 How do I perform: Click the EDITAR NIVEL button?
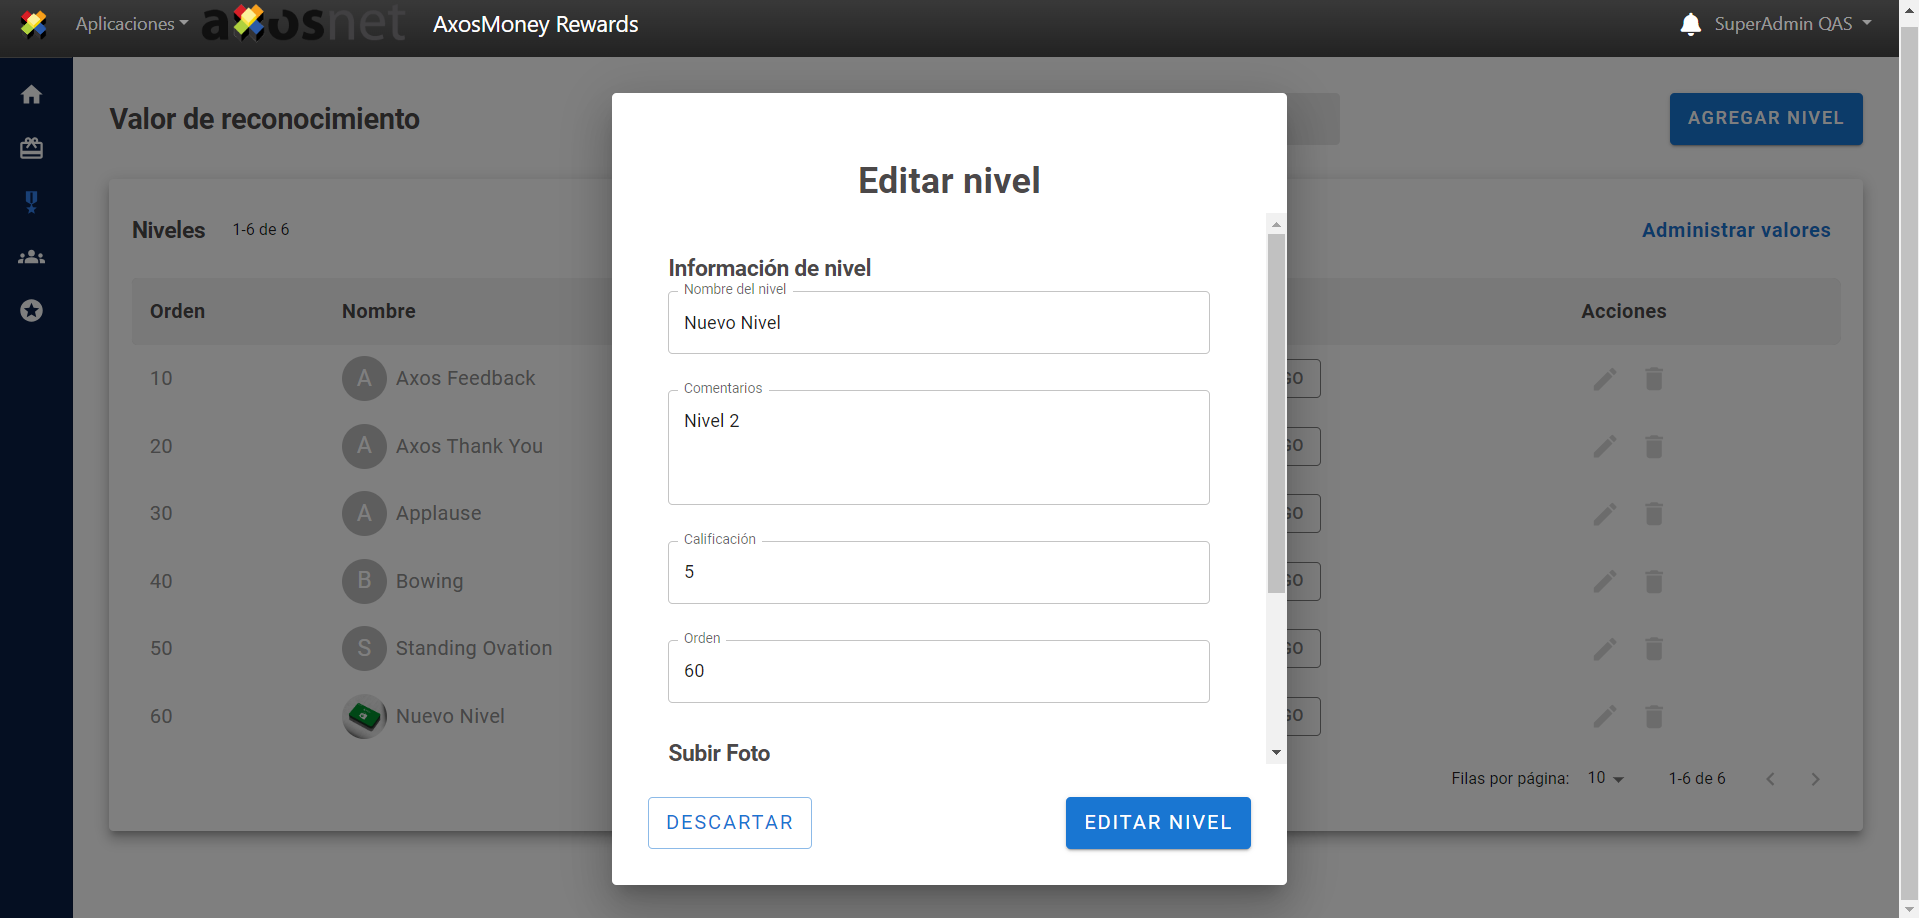click(x=1157, y=823)
